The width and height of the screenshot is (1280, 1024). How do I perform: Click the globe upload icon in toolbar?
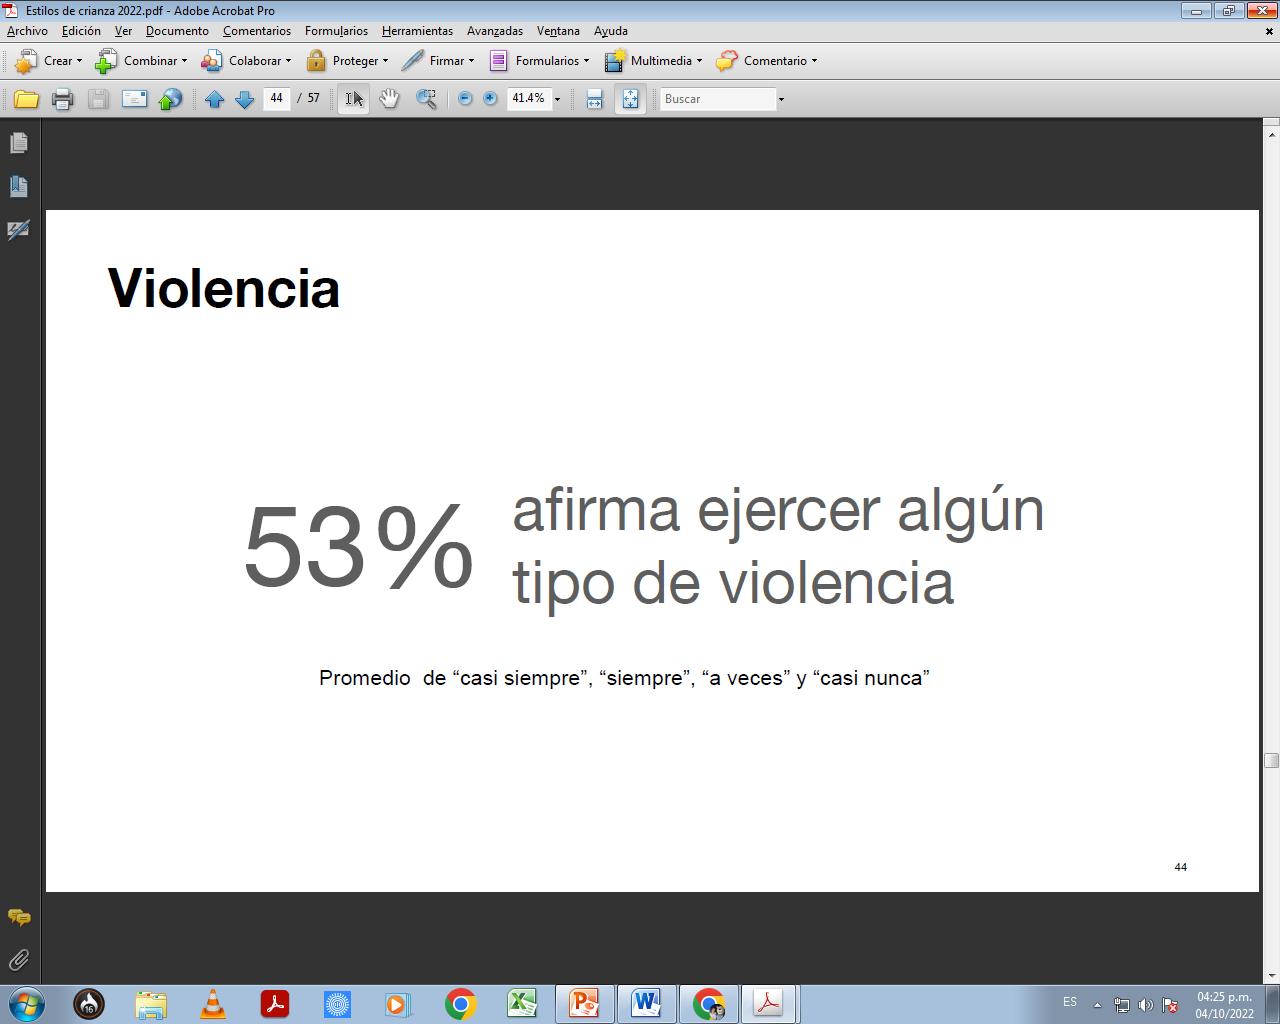pos(171,99)
